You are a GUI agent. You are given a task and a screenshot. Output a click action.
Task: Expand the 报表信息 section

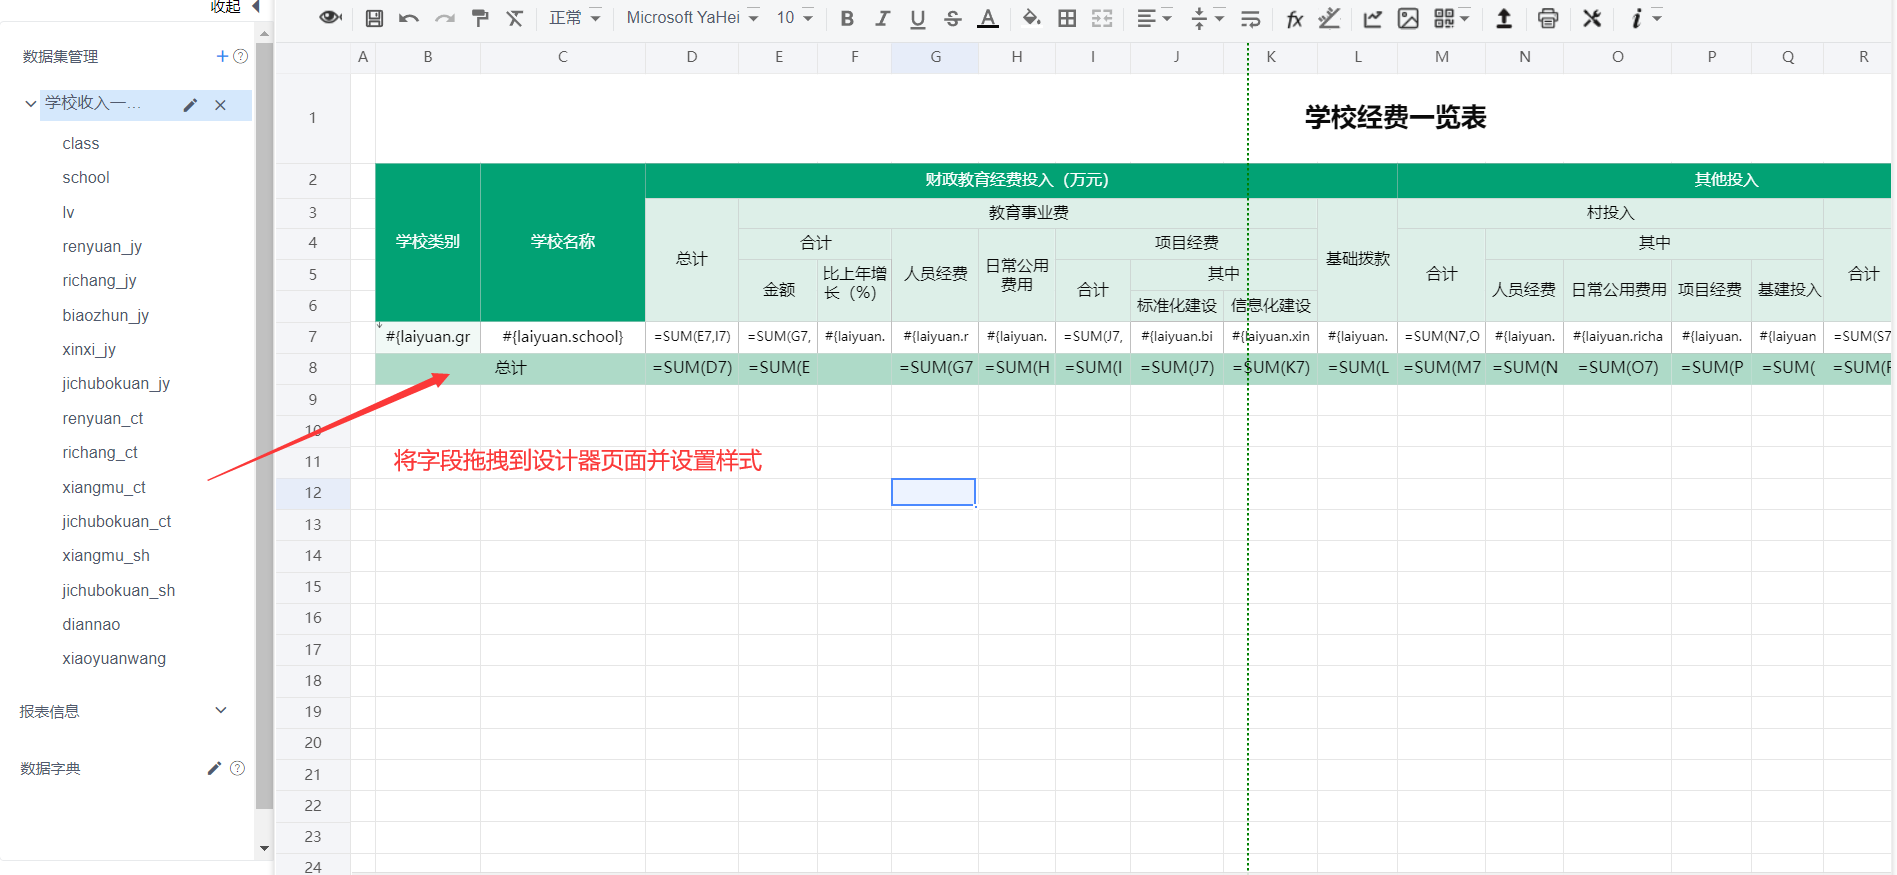[x=221, y=711]
